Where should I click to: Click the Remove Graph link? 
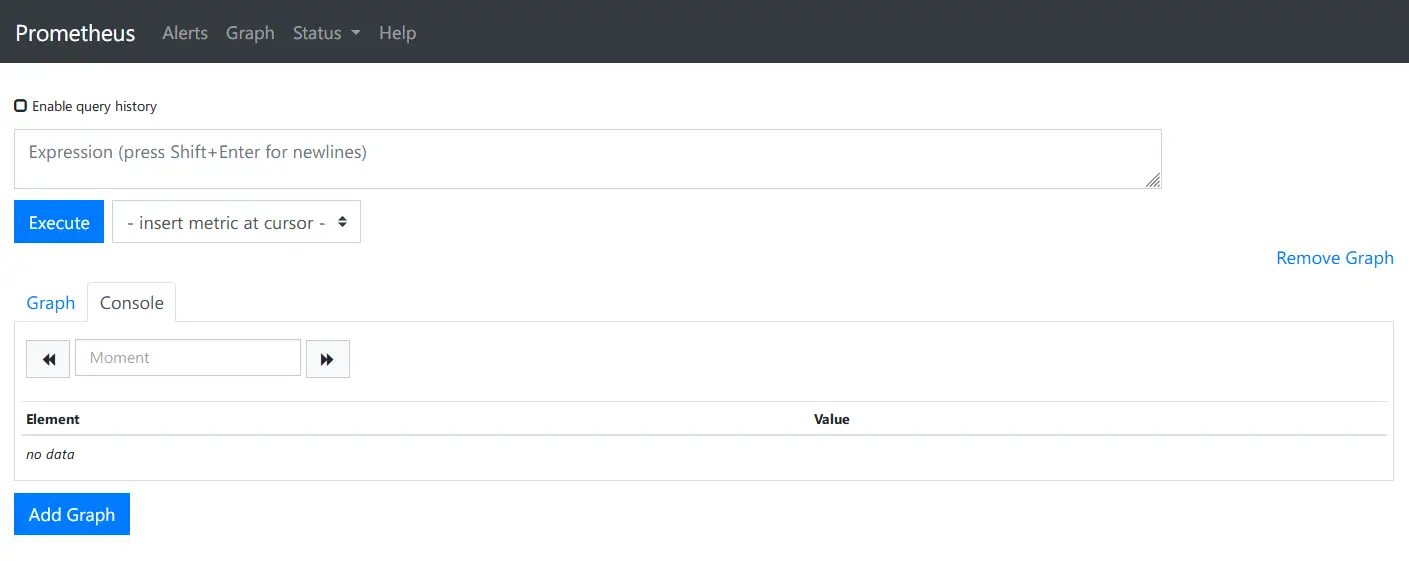coord(1335,258)
